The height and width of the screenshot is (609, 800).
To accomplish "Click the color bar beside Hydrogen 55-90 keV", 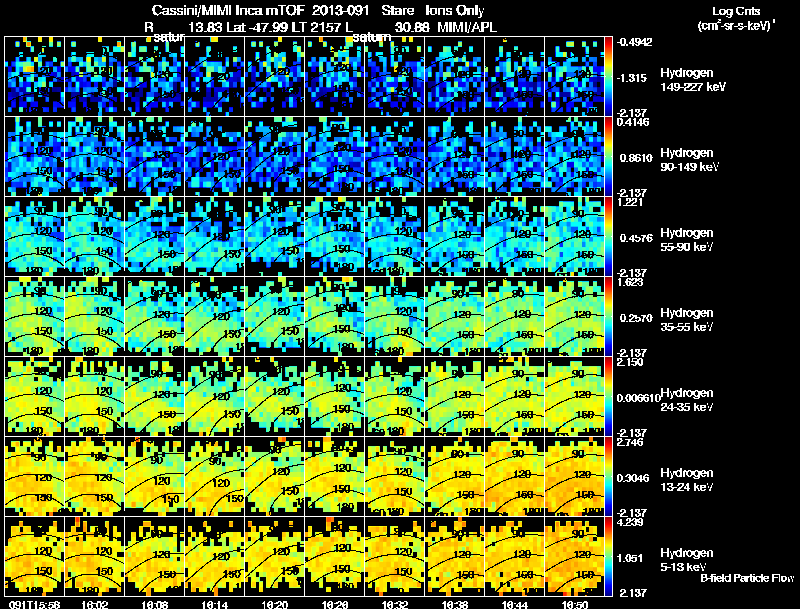I will (608, 236).
